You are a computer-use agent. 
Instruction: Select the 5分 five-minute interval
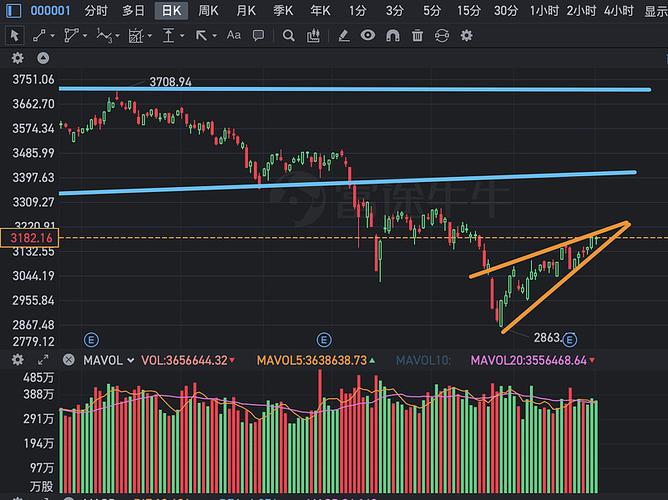tap(432, 11)
